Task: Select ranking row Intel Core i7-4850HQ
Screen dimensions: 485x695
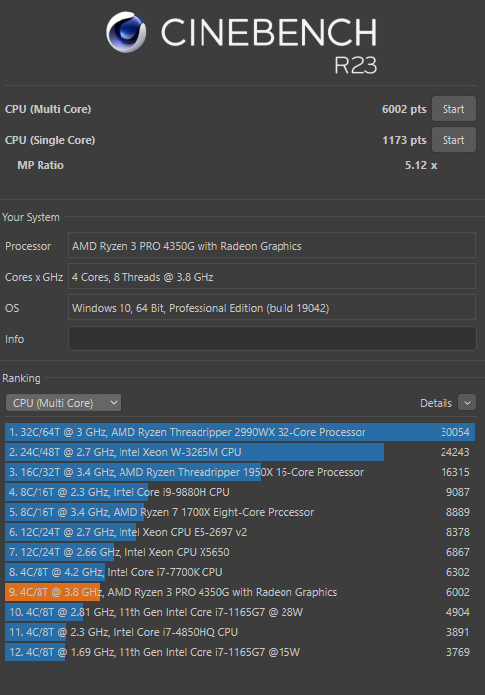Action: (240, 632)
